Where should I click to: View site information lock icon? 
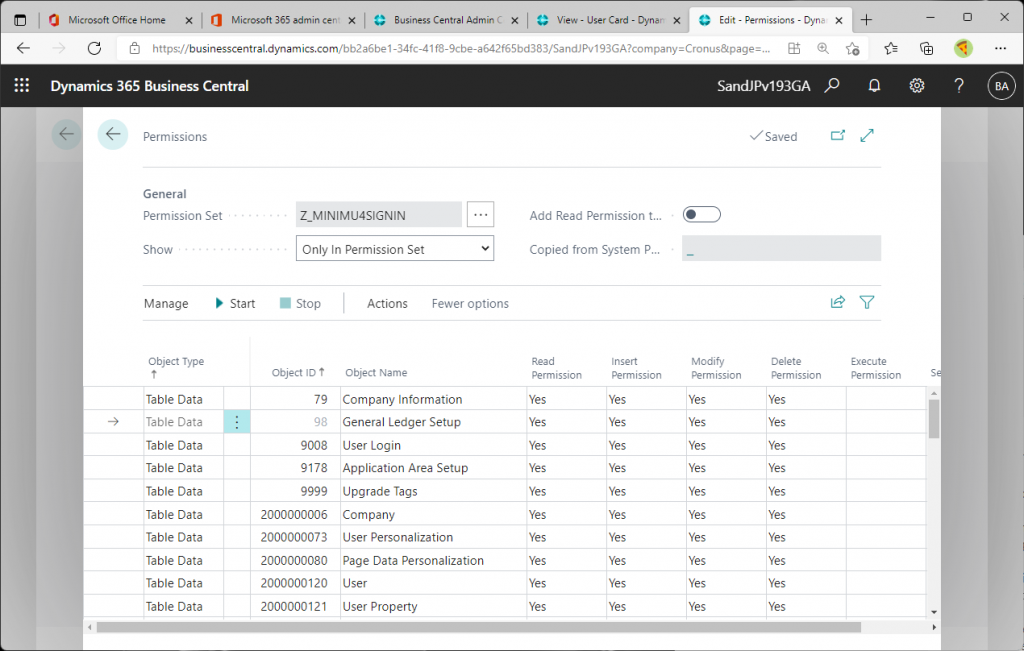[135, 48]
